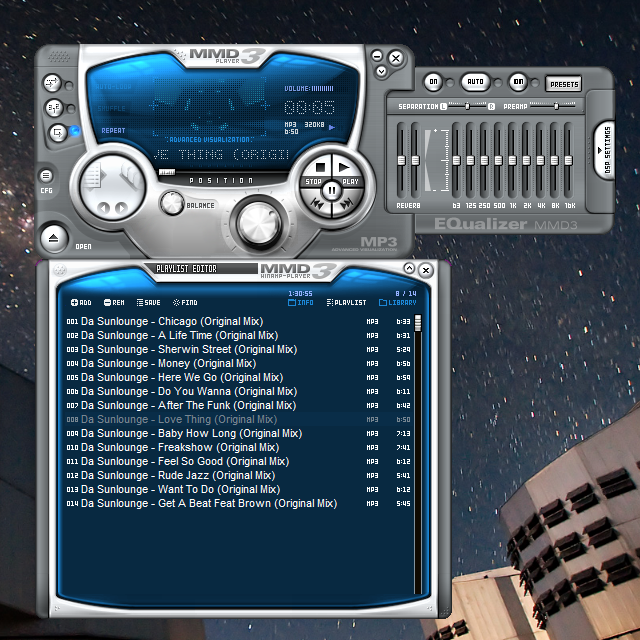Click the Preamp slider handle
640x640 pixels.
point(556,106)
